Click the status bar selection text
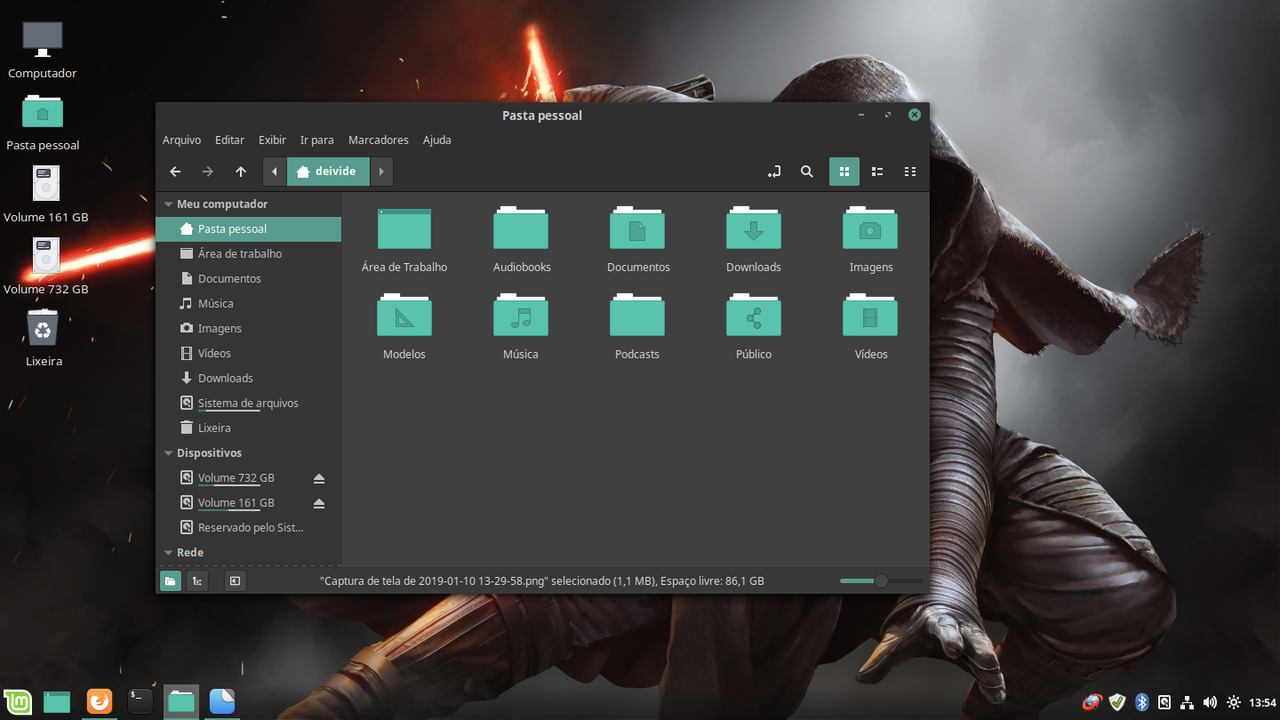Image resolution: width=1280 pixels, height=720 pixels. tap(542, 581)
